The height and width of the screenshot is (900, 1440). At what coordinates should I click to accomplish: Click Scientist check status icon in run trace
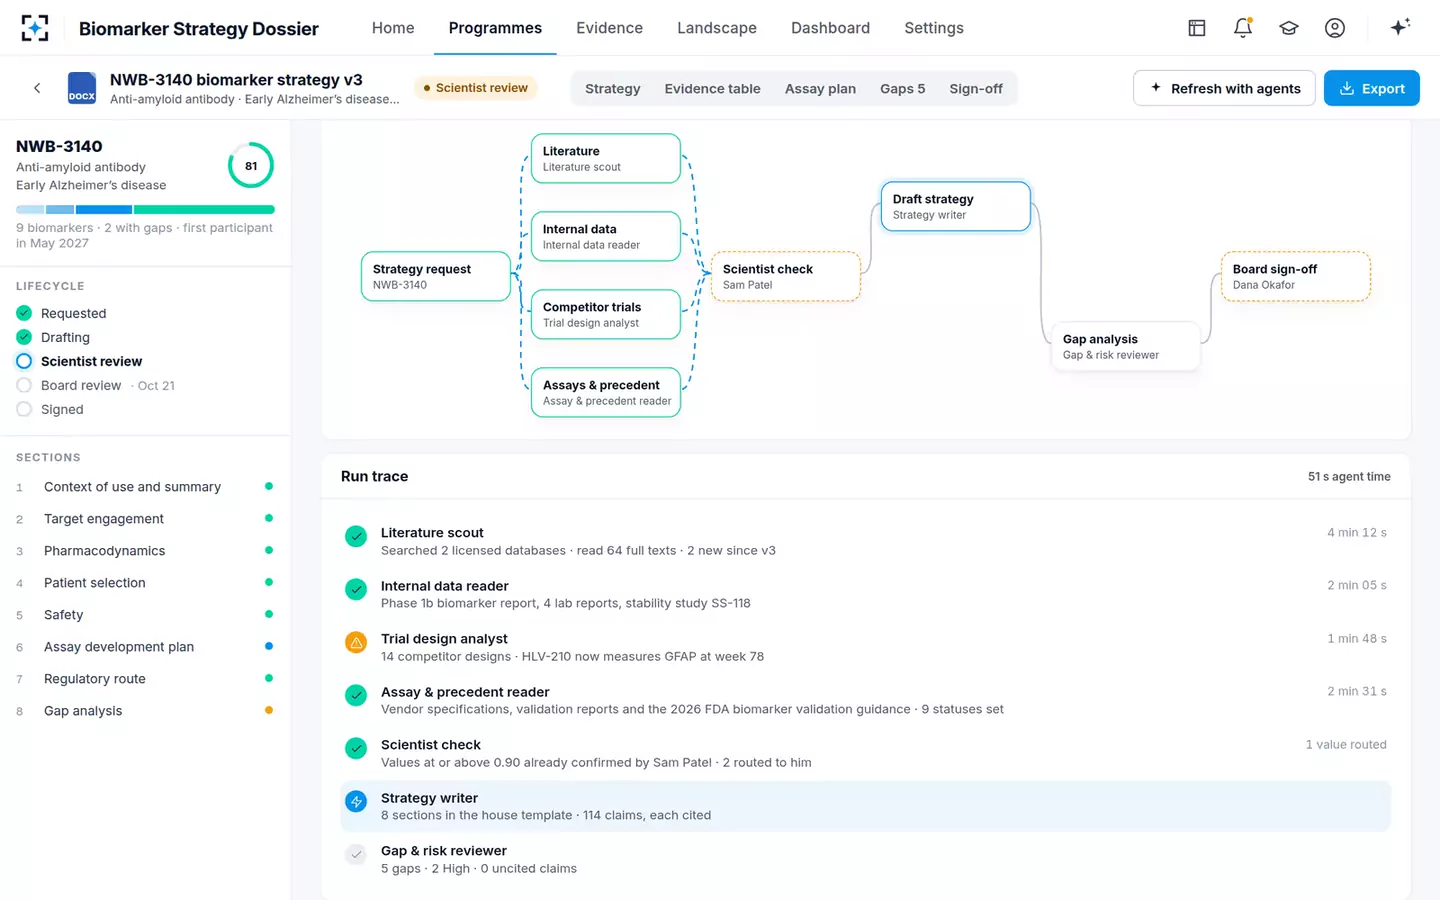click(356, 749)
